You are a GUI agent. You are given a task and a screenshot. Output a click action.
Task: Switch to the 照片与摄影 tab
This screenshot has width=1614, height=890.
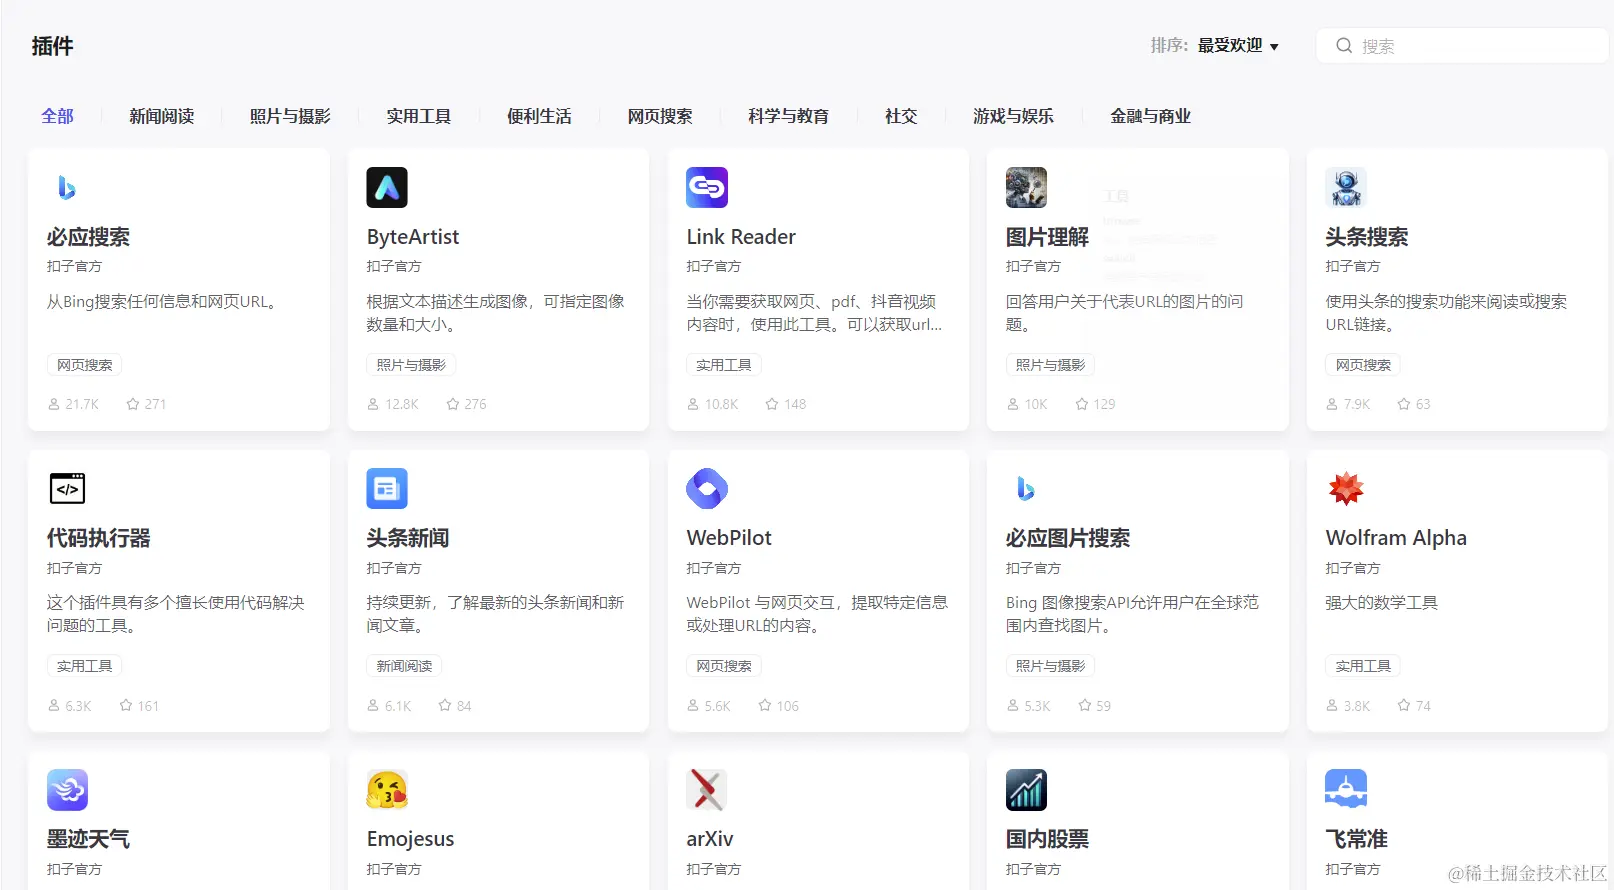tap(290, 116)
